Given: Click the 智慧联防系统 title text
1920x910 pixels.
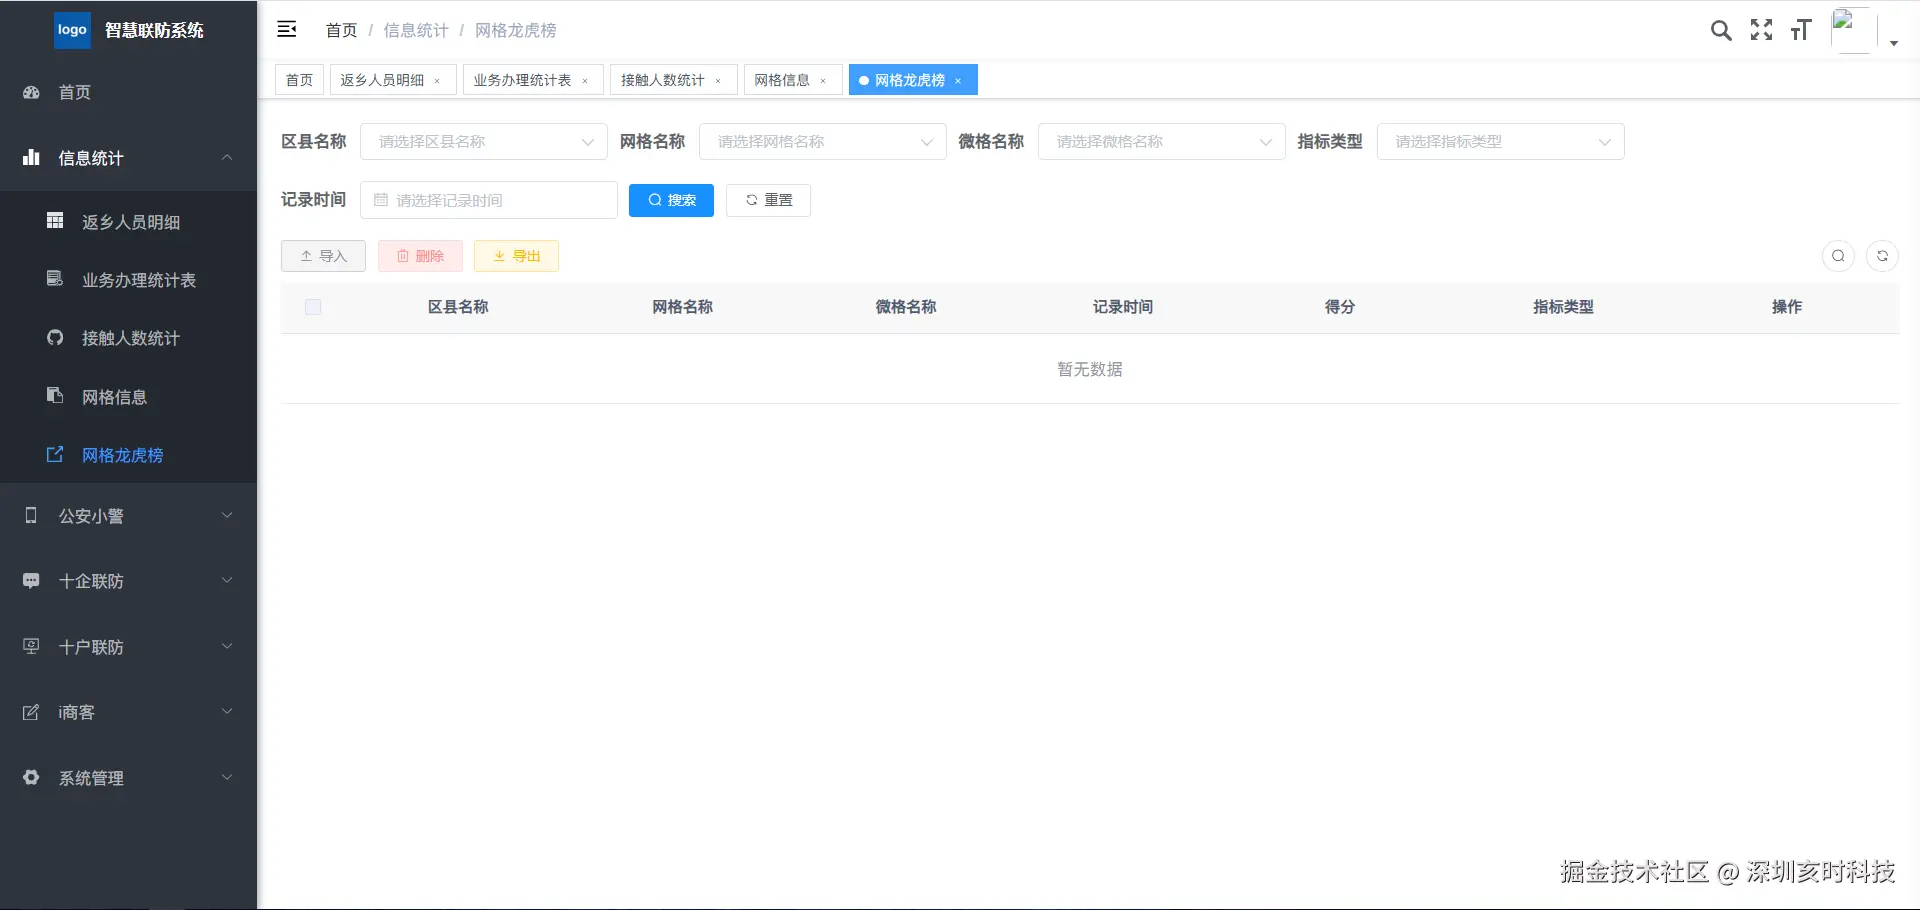Looking at the screenshot, I should [x=154, y=30].
